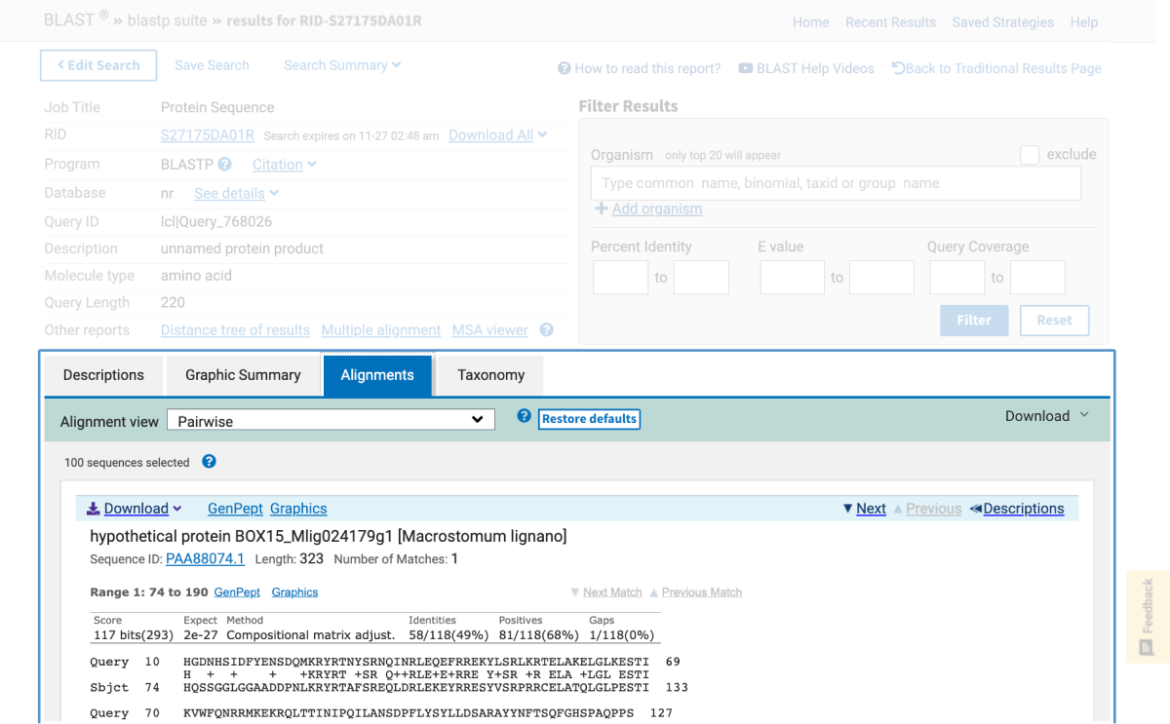This screenshot has width=1170, height=724.
Task: Open How to read this report help
Action: (639, 69)
